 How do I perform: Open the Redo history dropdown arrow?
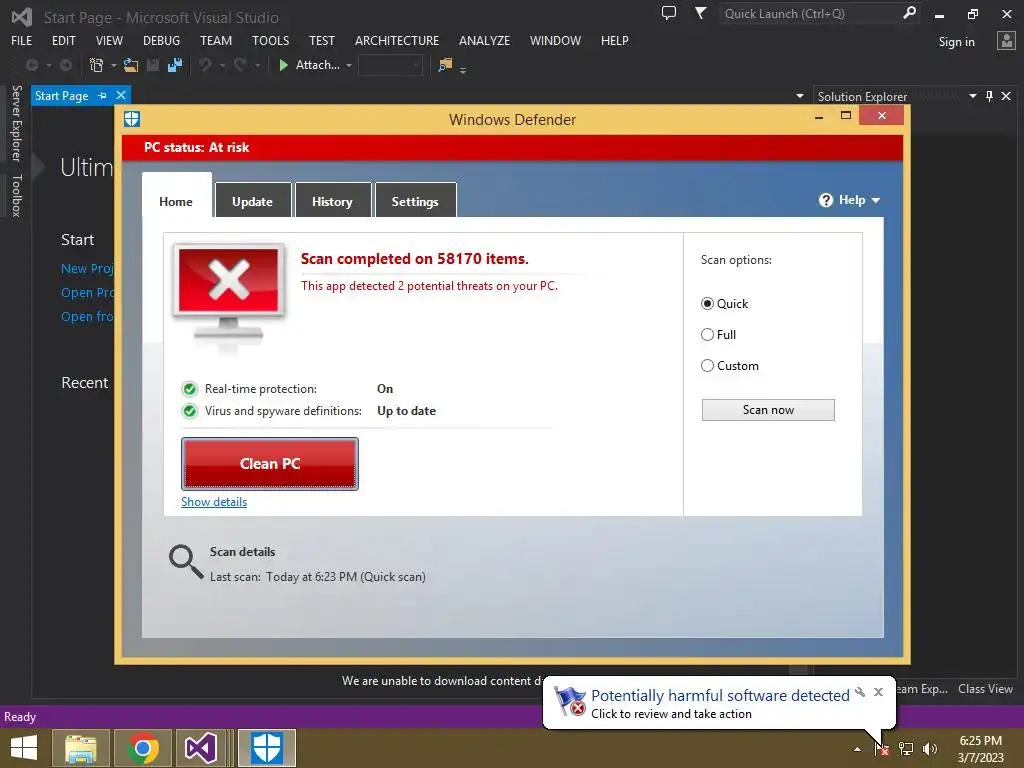pos(257,65)
